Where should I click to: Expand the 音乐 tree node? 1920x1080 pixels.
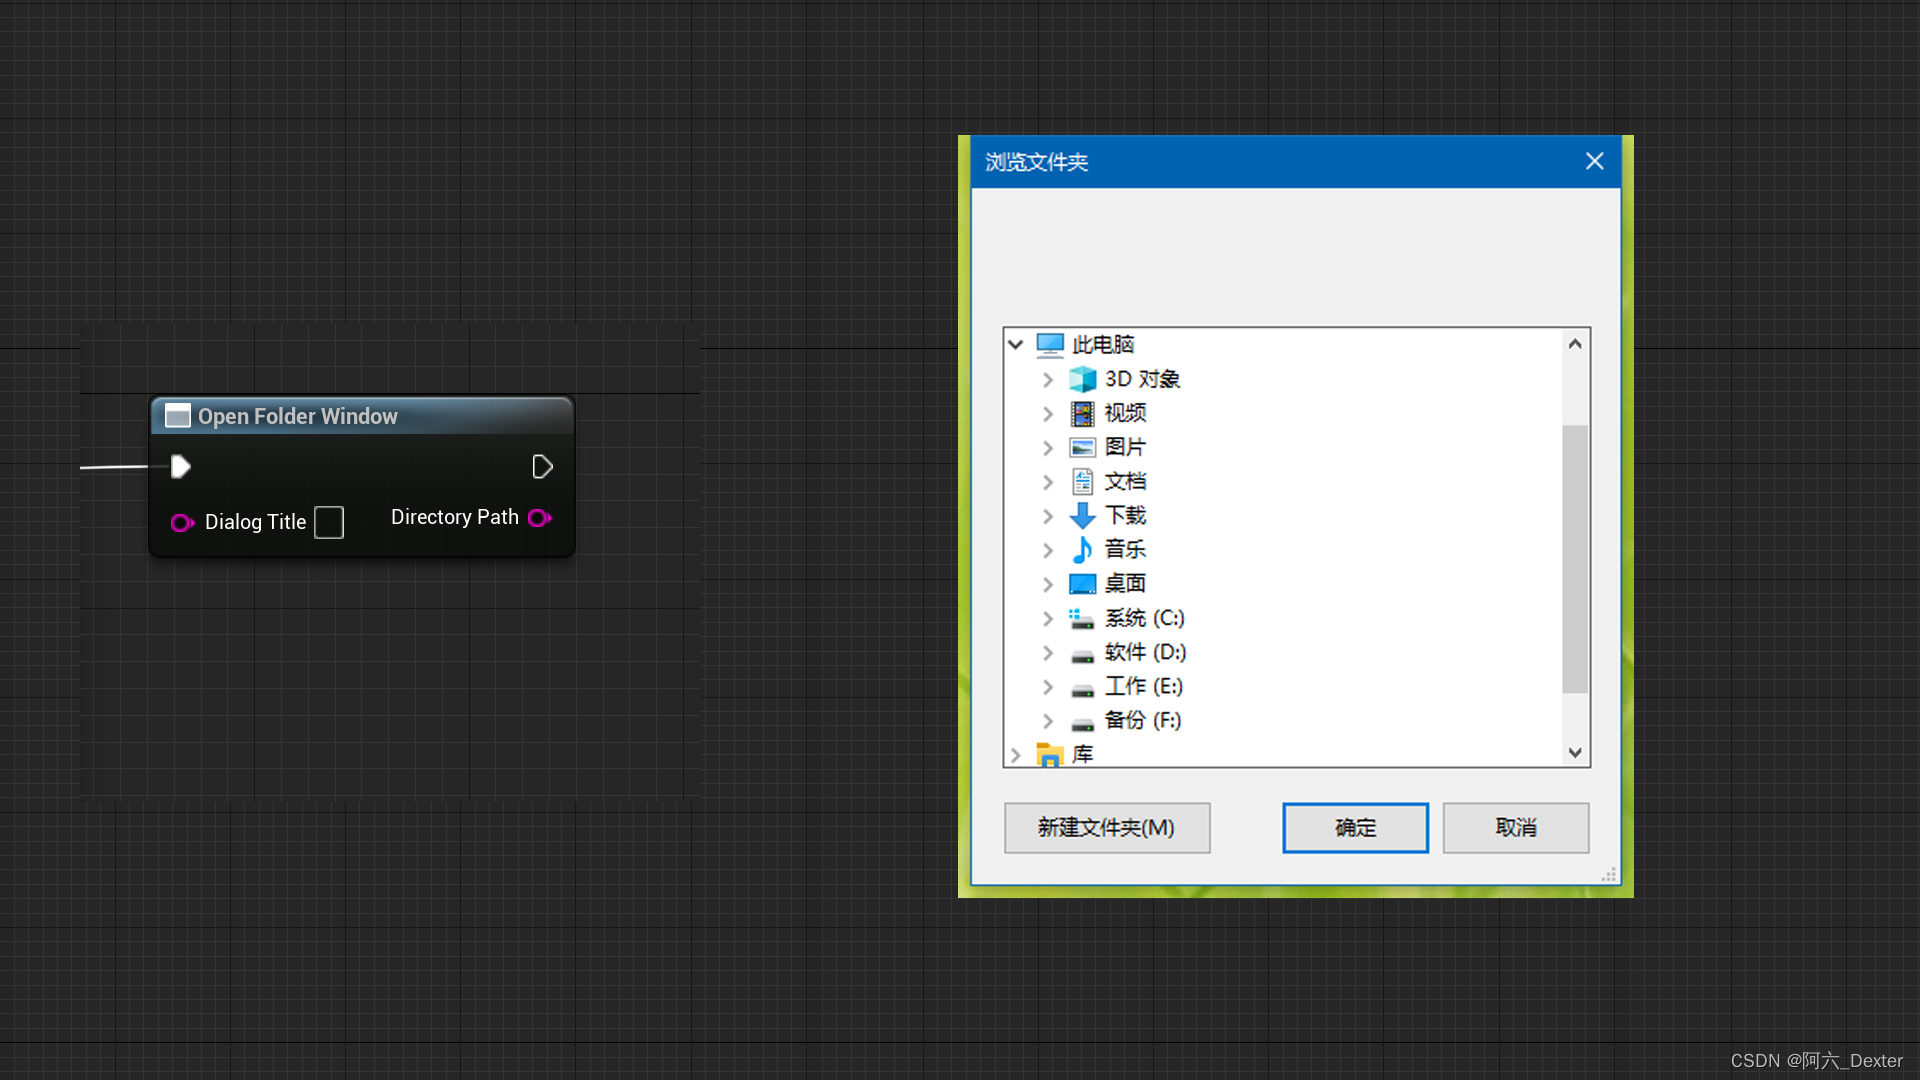tap(1047, 549)
